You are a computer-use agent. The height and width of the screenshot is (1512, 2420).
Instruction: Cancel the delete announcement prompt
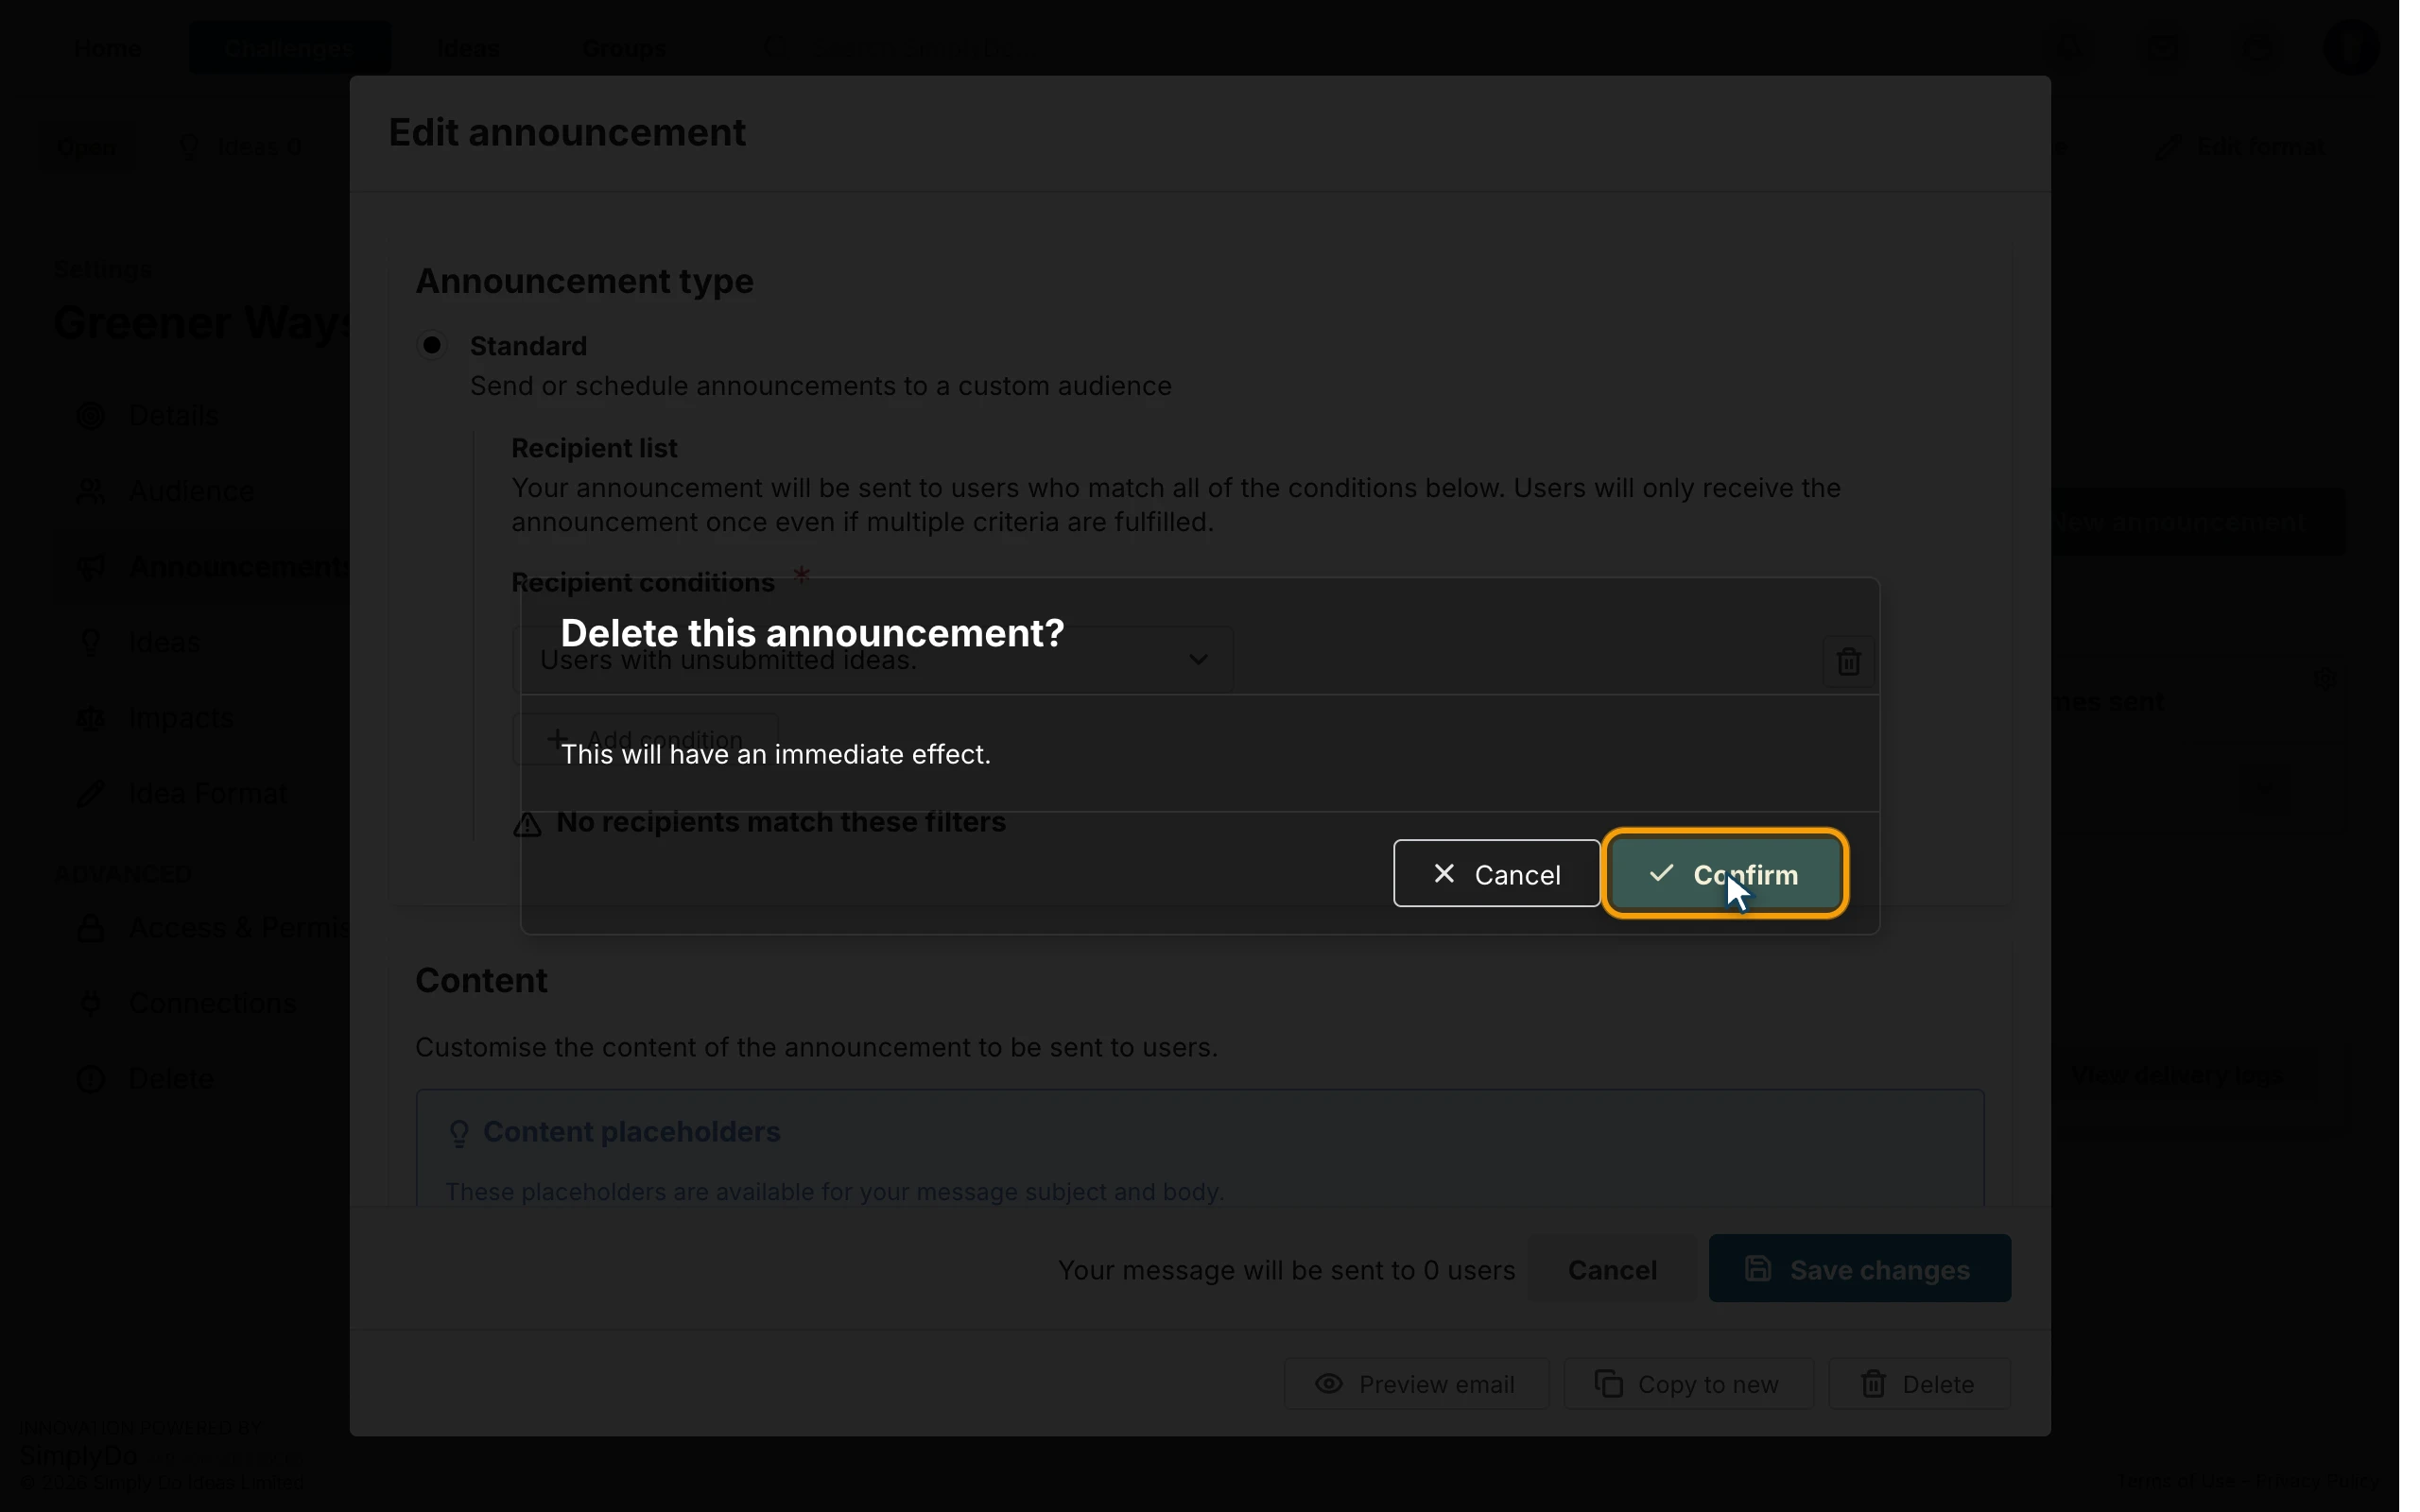coord(1496,874)
